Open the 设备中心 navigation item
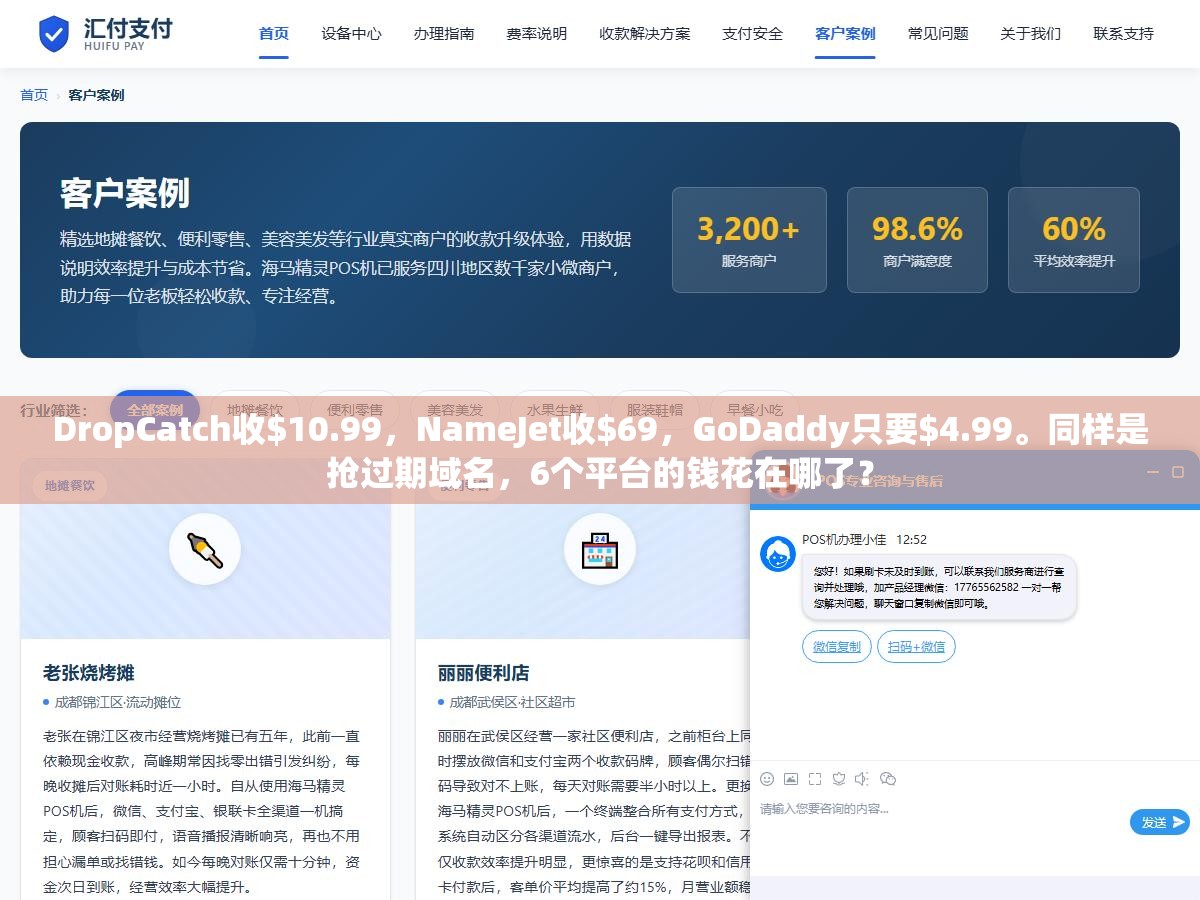1200x900 pixels. point(351,33)
